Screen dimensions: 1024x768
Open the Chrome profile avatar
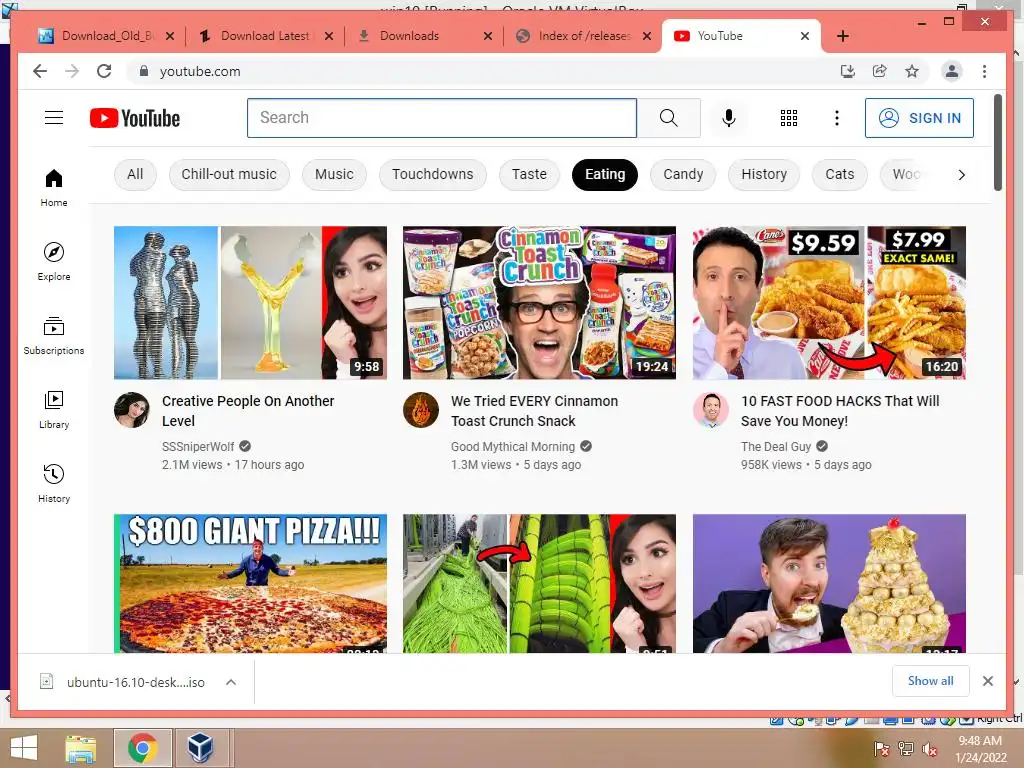(x=952, y=71)
